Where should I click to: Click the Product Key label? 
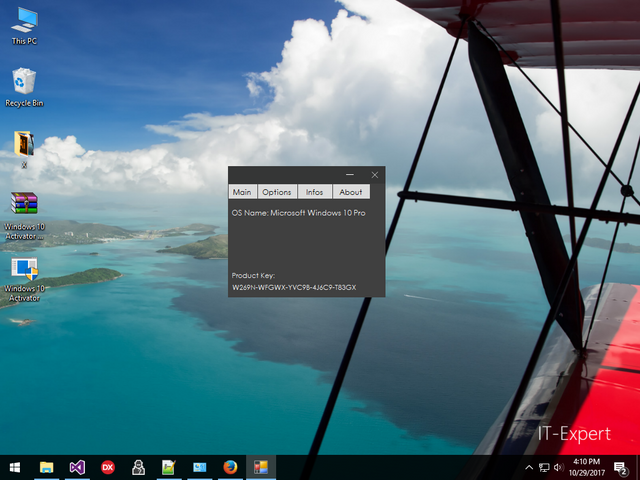253,276
